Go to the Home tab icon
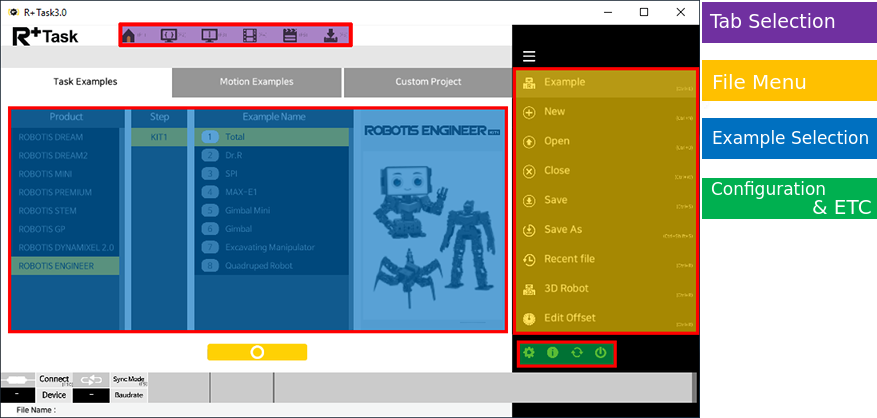Image resolution: width=877 pixels, height=418 pixels. [x=128, y=36]
